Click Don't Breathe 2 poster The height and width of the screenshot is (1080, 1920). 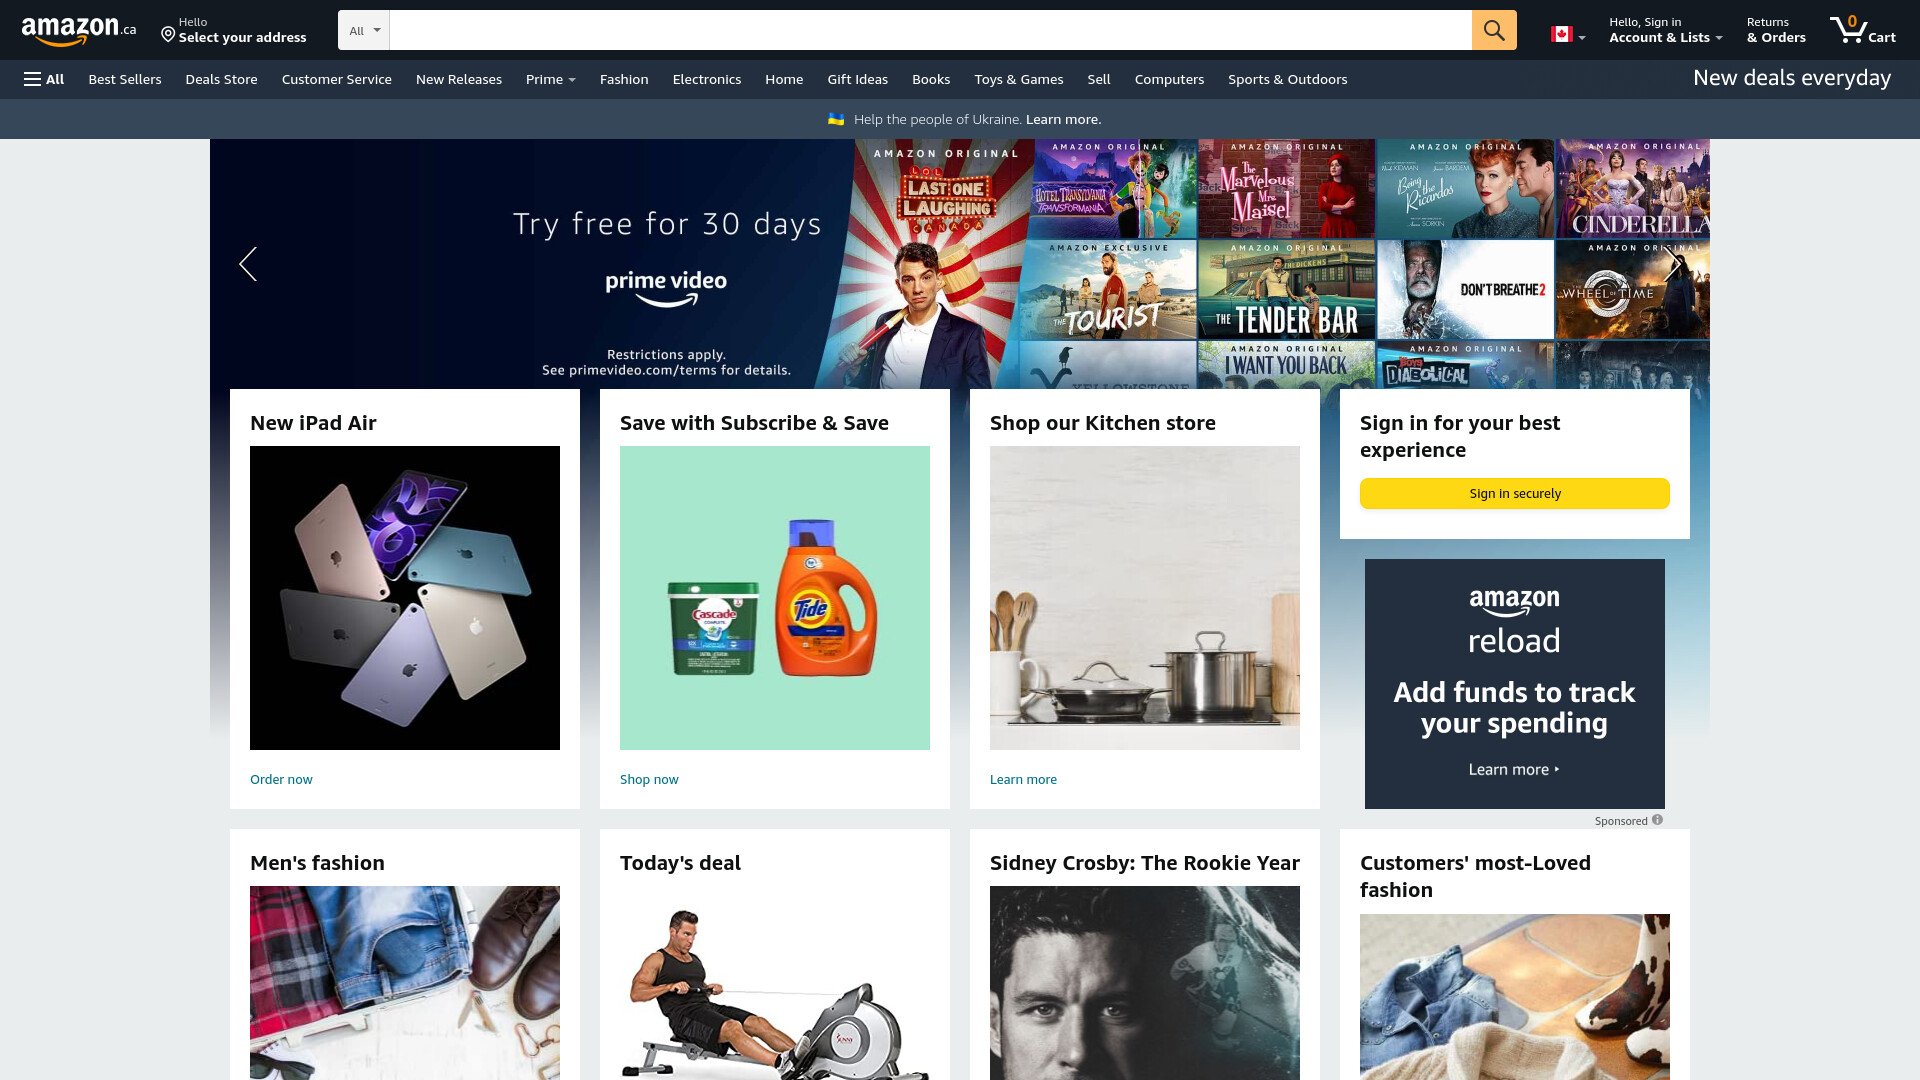pos(1466,290)
